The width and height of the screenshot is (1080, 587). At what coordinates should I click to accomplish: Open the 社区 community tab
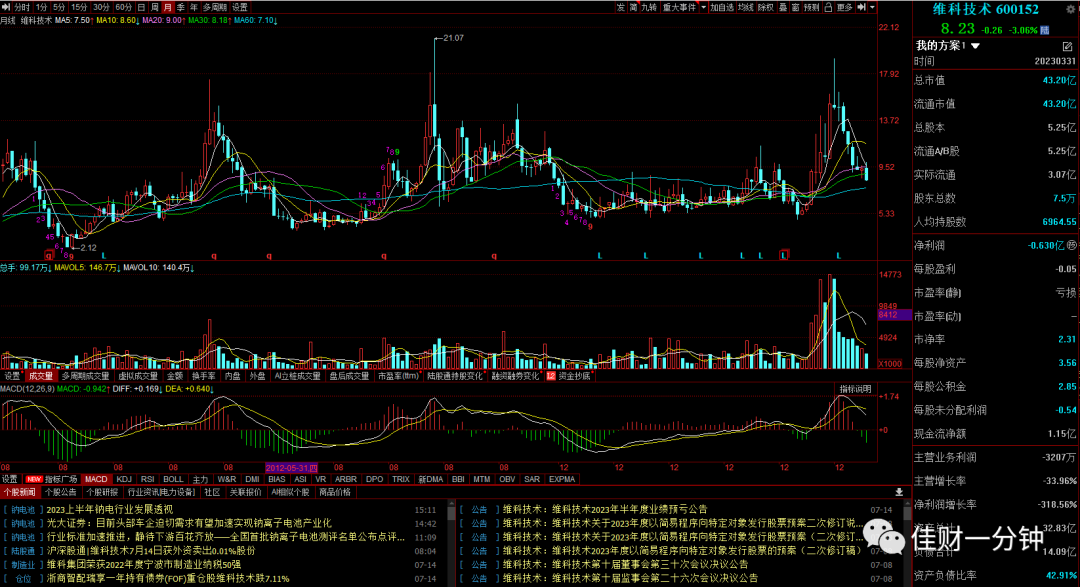[x=212, y=492]
